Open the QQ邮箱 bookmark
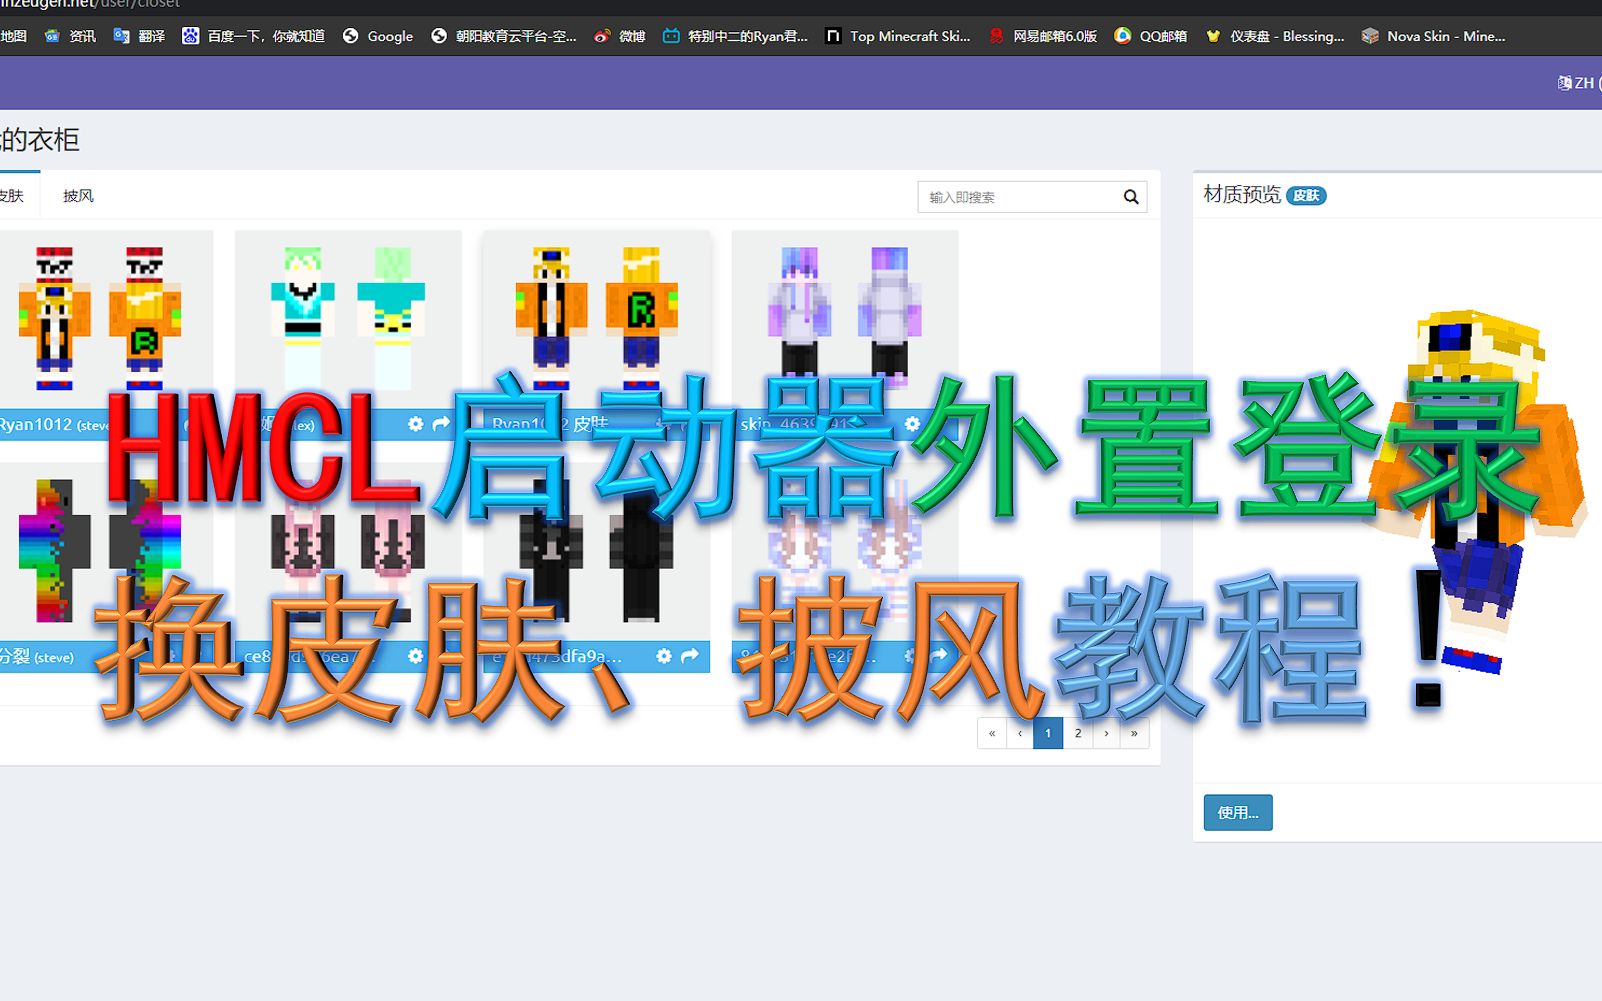The width and height of the screenshot is (1602, 1001). click(x=1150, y=36)
